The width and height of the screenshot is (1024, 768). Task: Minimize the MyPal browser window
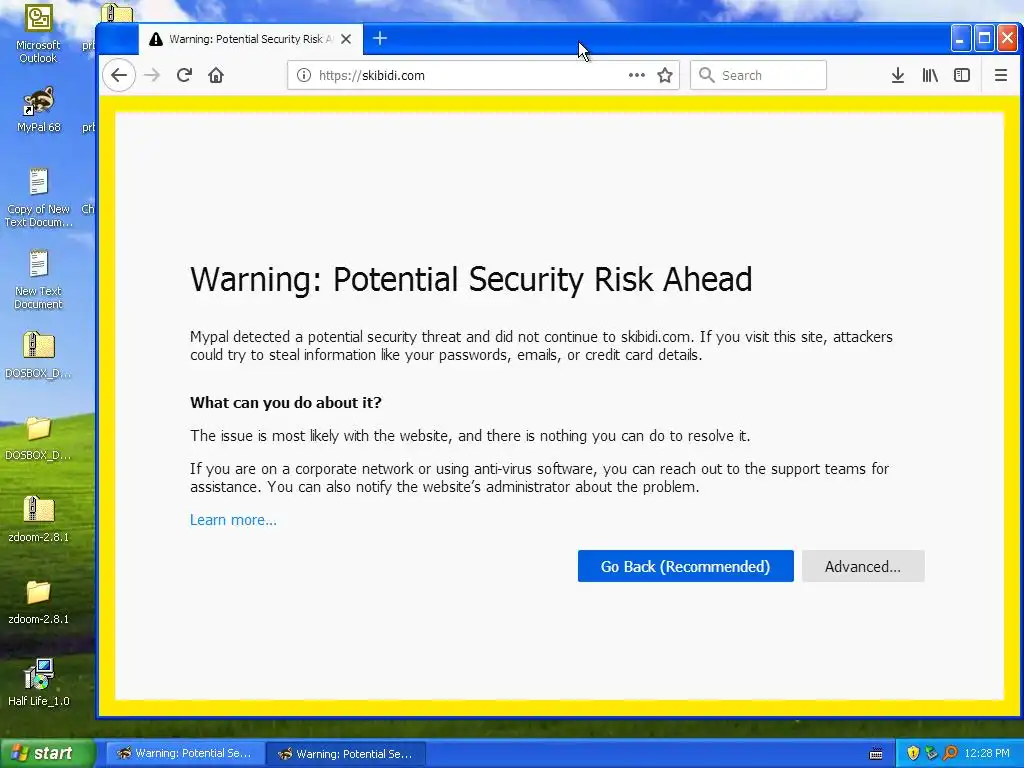coord(960,39)
